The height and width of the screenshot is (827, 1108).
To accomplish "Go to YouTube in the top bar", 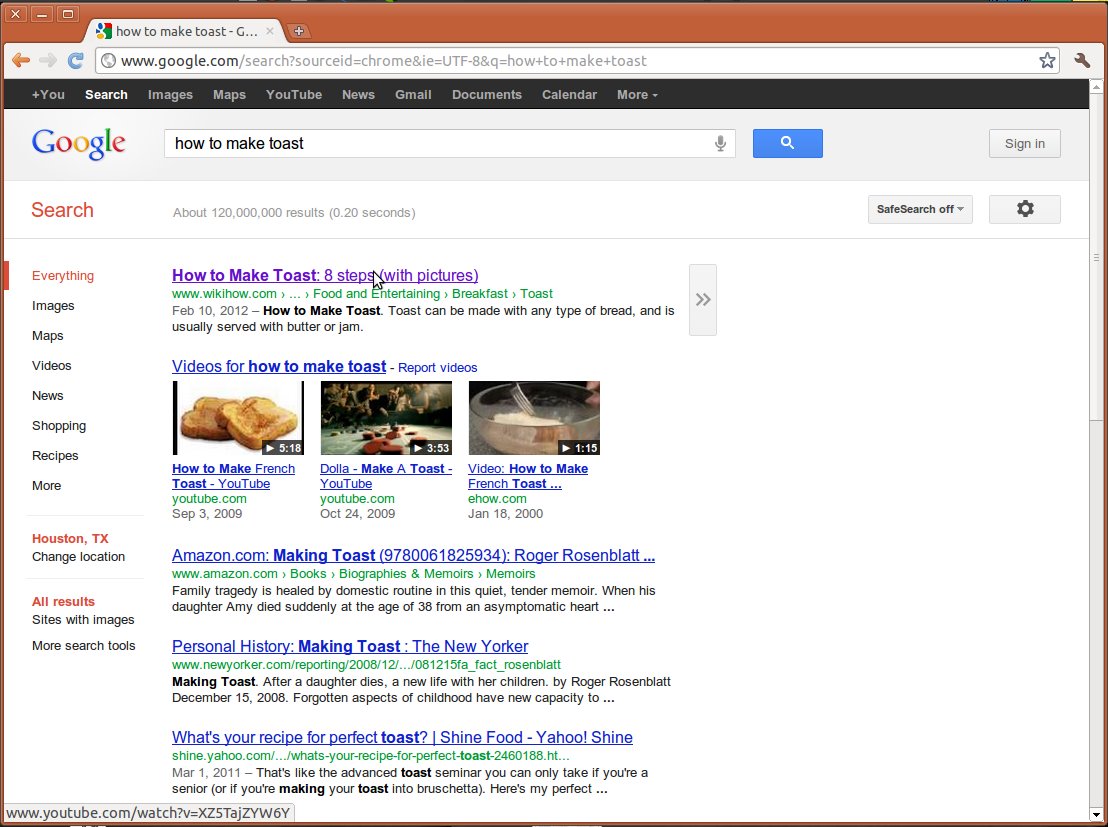I will [x=294, y=95].
